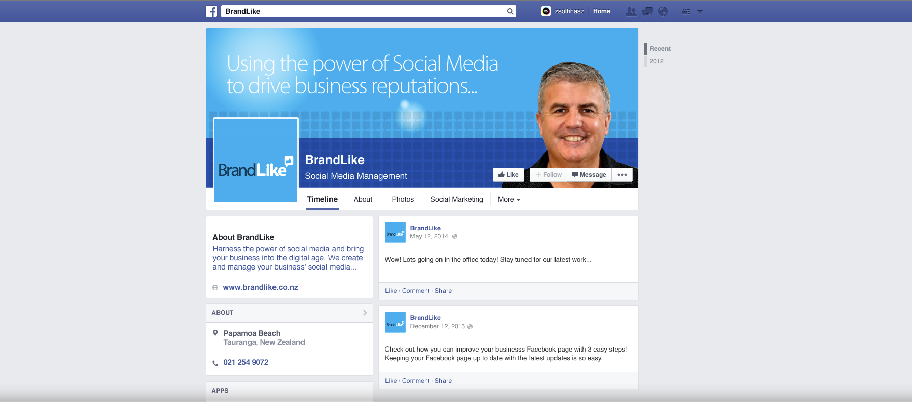
Task: Open the About tab
Action: 363,200
